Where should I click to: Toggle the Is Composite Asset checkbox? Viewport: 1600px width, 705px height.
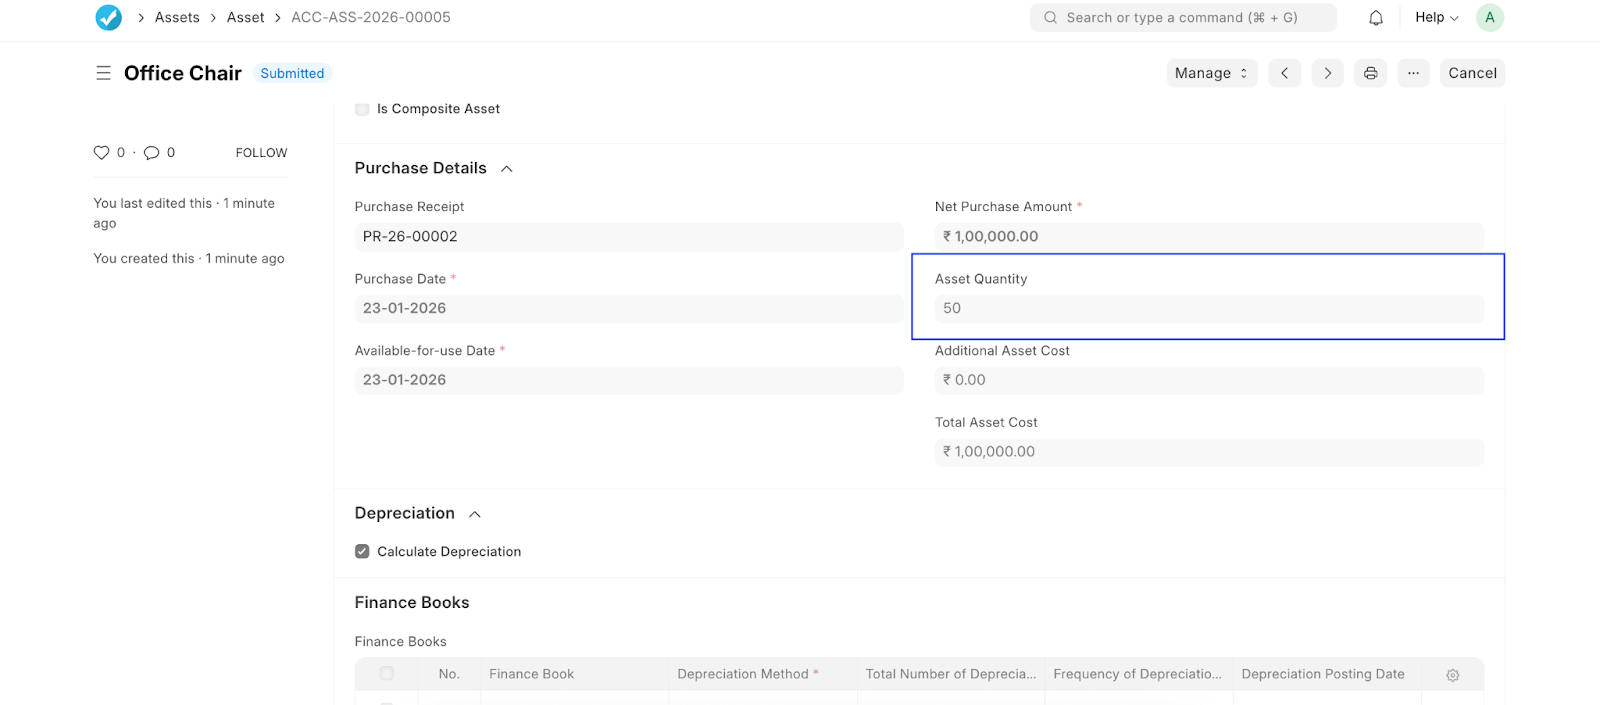[x=362, y=109]
